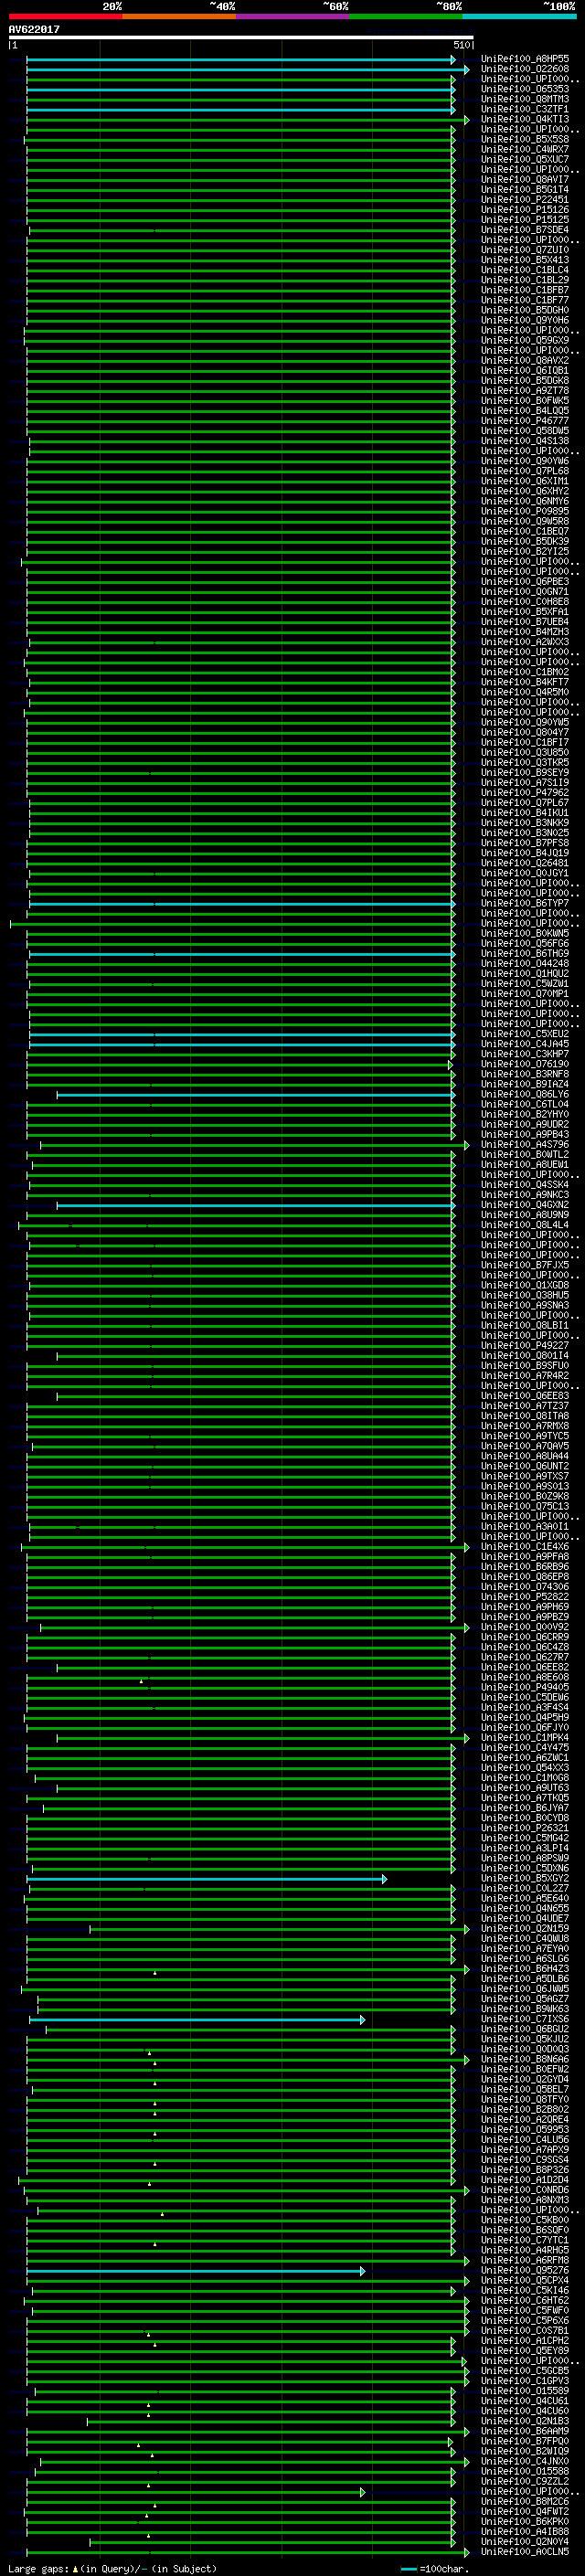Select the UniRef100_Q7ZUI0 label

tap(525, 250)
